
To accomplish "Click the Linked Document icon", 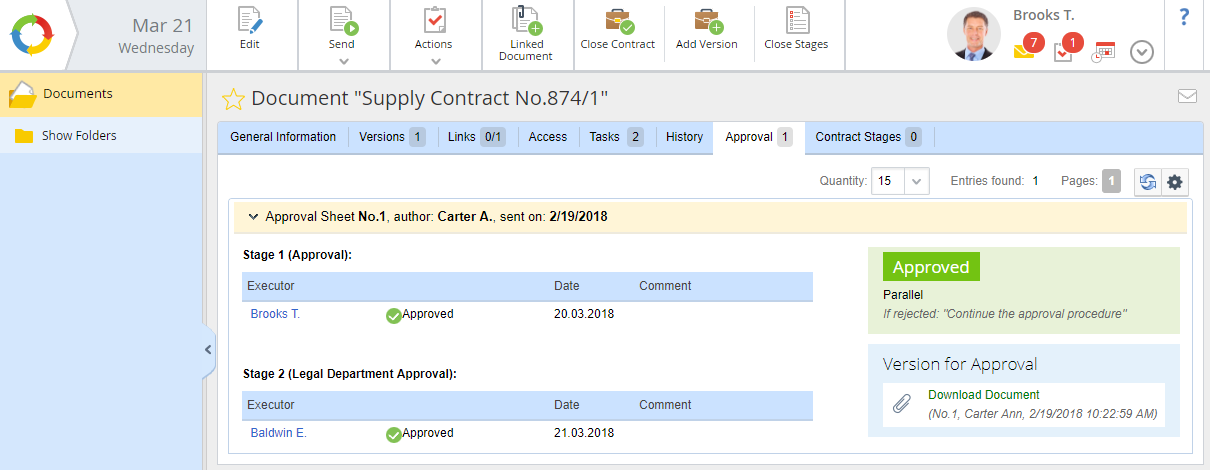I will (x=525, y=21).
